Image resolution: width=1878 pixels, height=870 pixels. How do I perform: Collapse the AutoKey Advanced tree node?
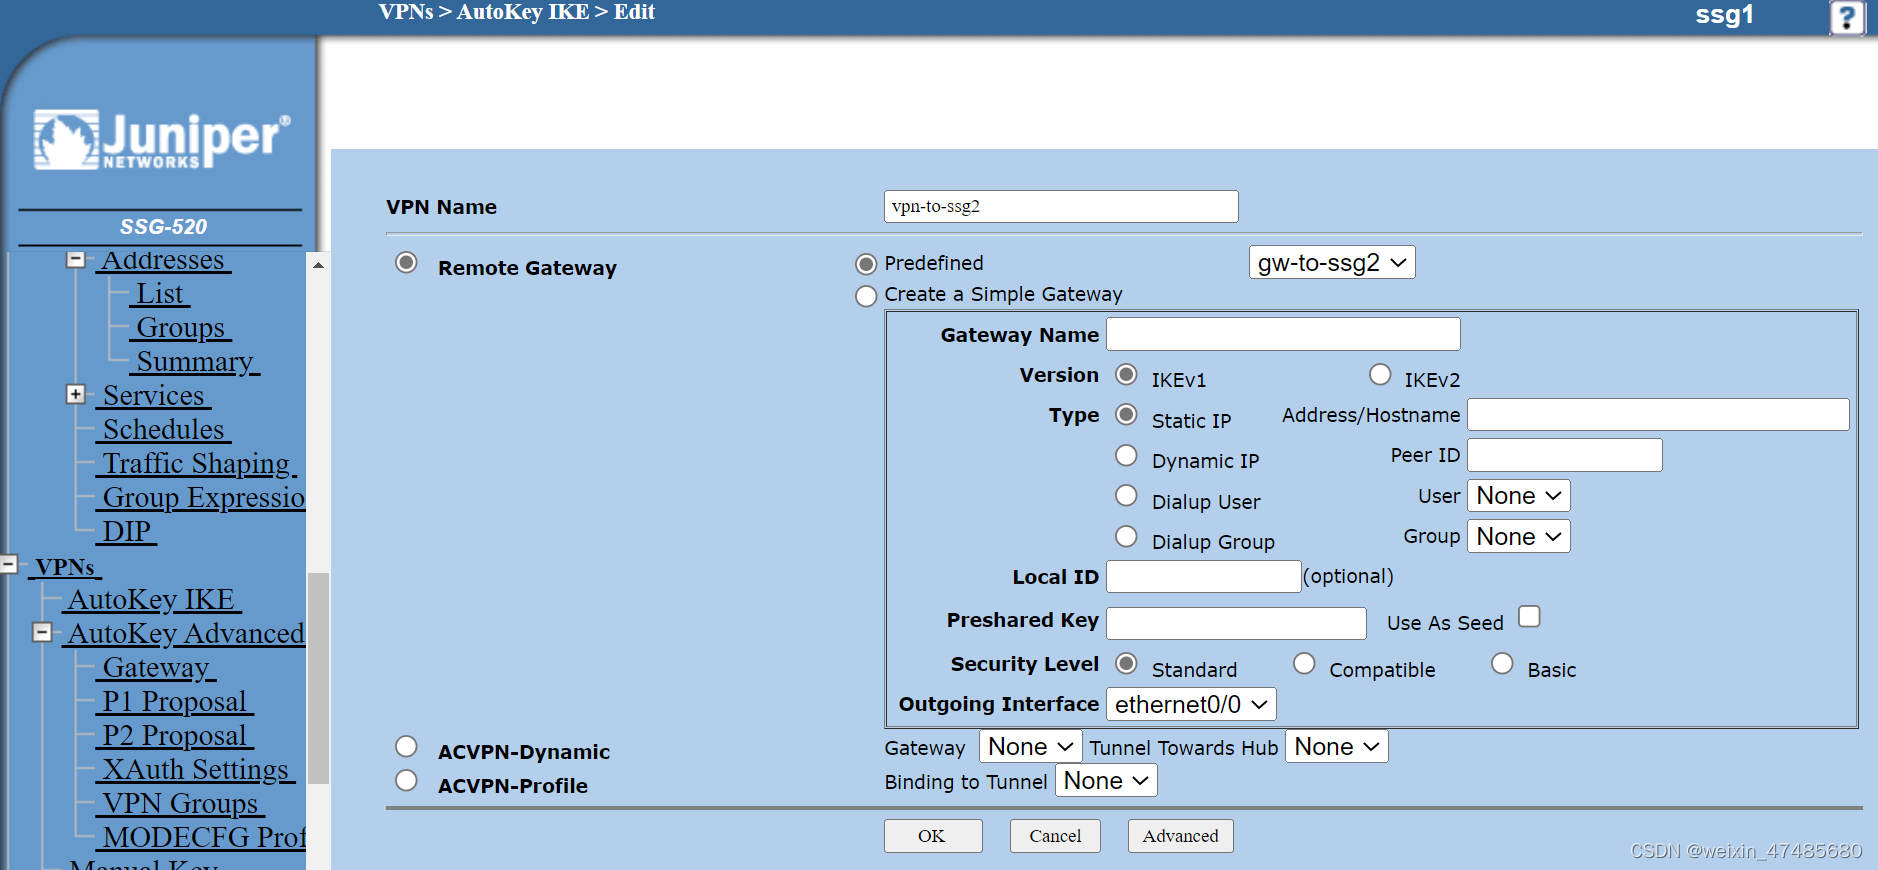click(x=42, y=632)
